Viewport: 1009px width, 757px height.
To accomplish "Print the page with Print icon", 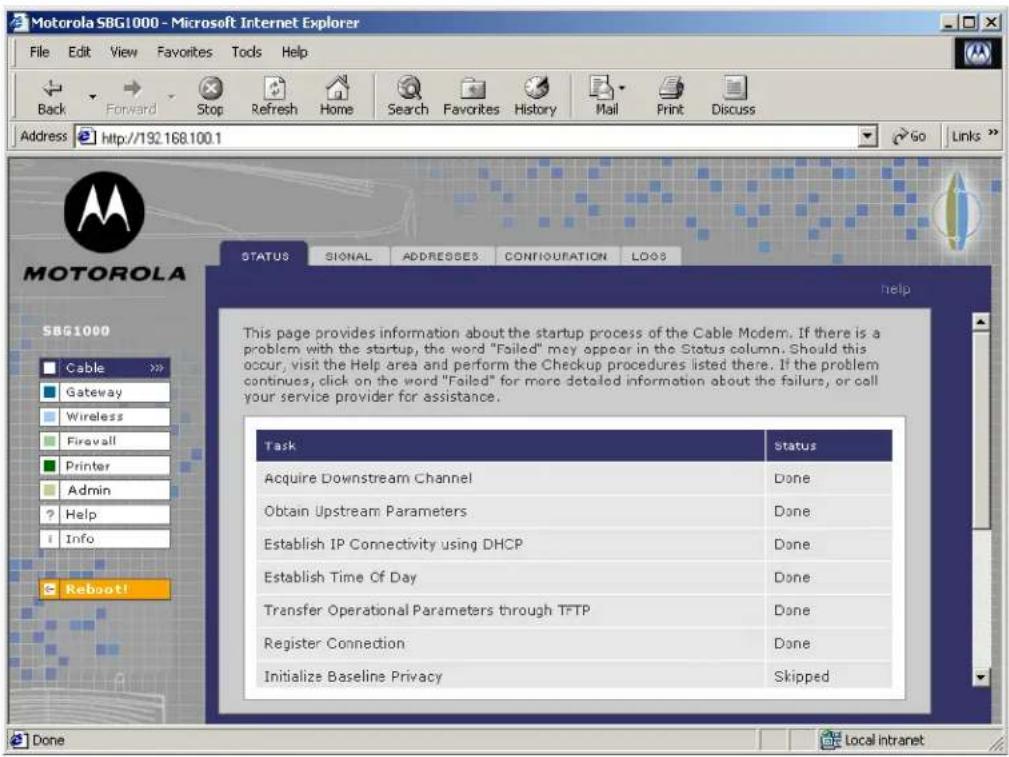I will point(670,96).
